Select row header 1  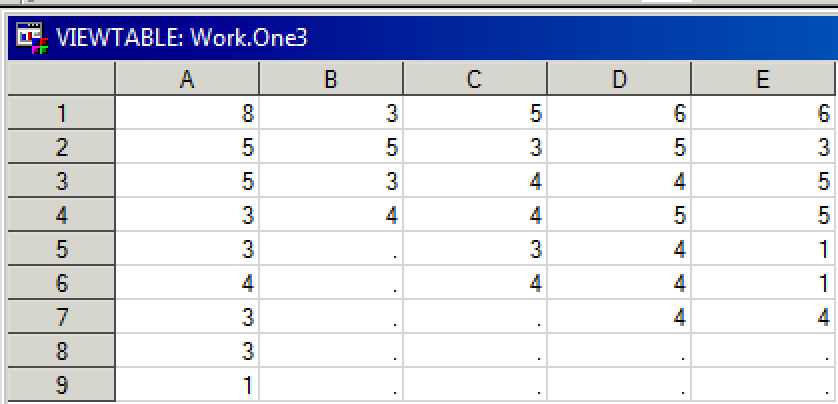pos(61,113)
